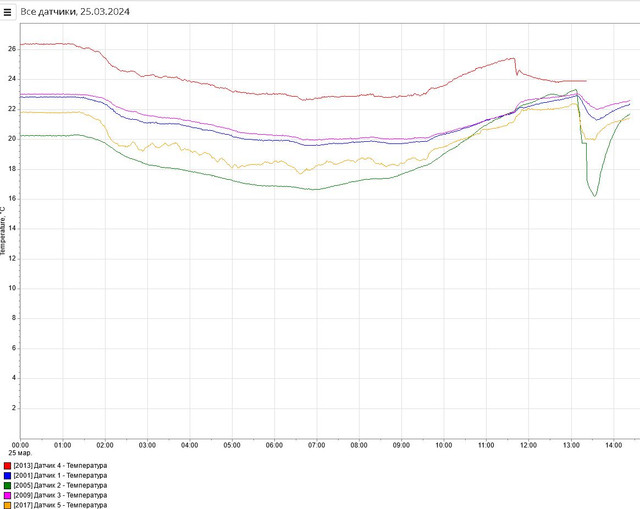The height and width of the screenshot is (509, 640).
Task: Click the 24 value on temperature axis
Action: coord(12,79)
